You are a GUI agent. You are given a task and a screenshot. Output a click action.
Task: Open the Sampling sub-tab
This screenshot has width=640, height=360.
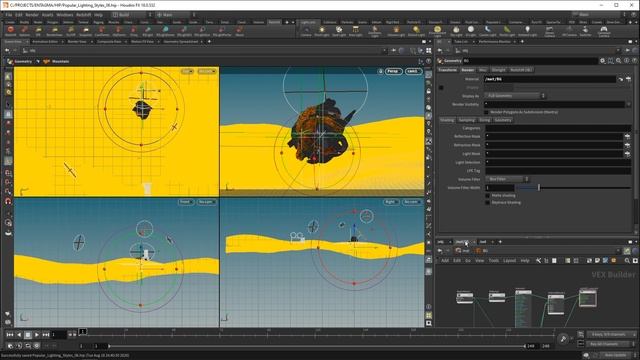[467, 120]
